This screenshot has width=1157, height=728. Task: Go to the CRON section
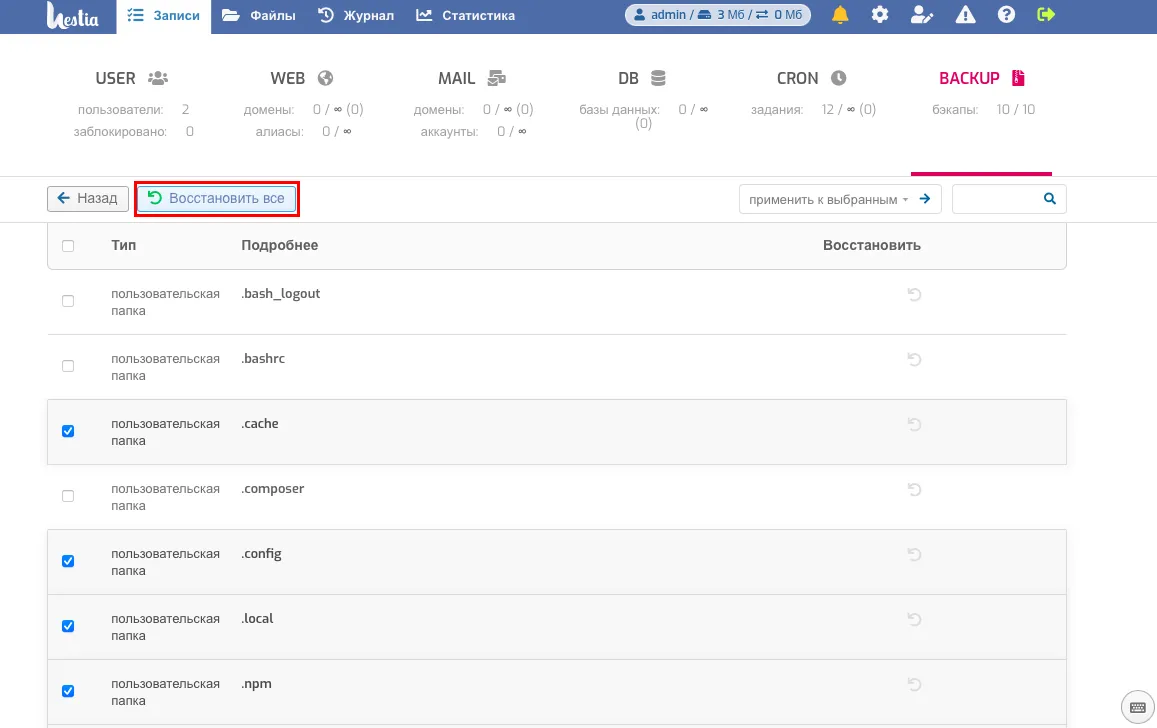click(798, 78)
